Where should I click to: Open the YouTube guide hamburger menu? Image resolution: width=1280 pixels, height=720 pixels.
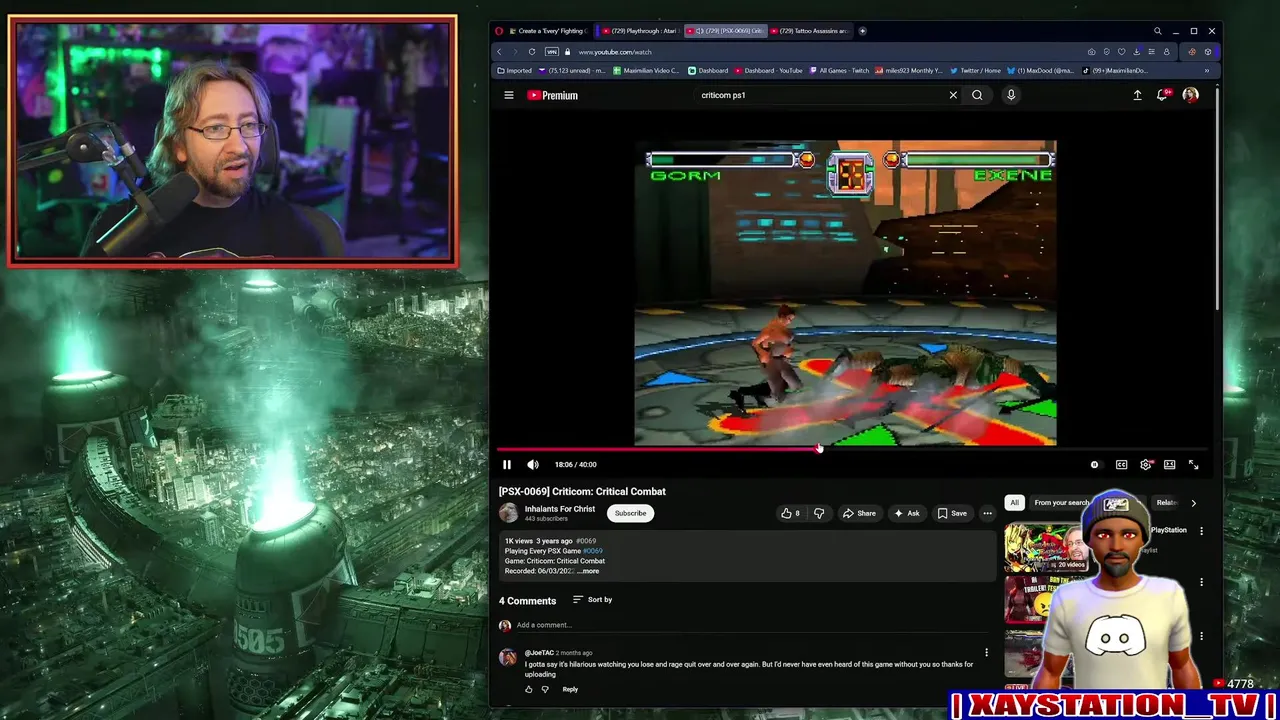[508, 95]
